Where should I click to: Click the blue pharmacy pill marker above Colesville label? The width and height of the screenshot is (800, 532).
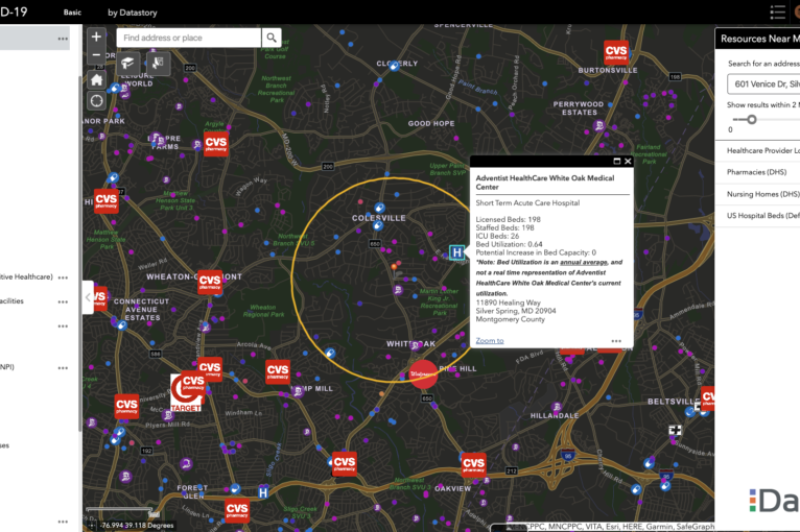pos(379,208)
